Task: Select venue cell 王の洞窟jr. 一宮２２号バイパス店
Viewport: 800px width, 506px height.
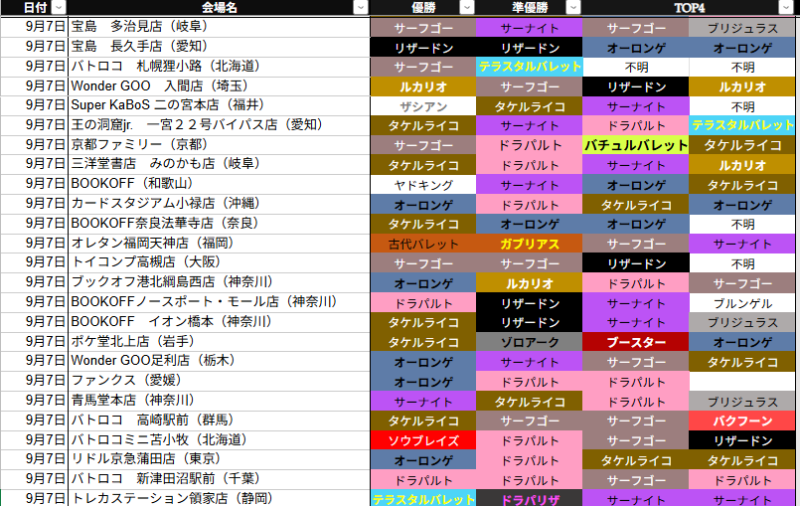Action: point(219,125)
